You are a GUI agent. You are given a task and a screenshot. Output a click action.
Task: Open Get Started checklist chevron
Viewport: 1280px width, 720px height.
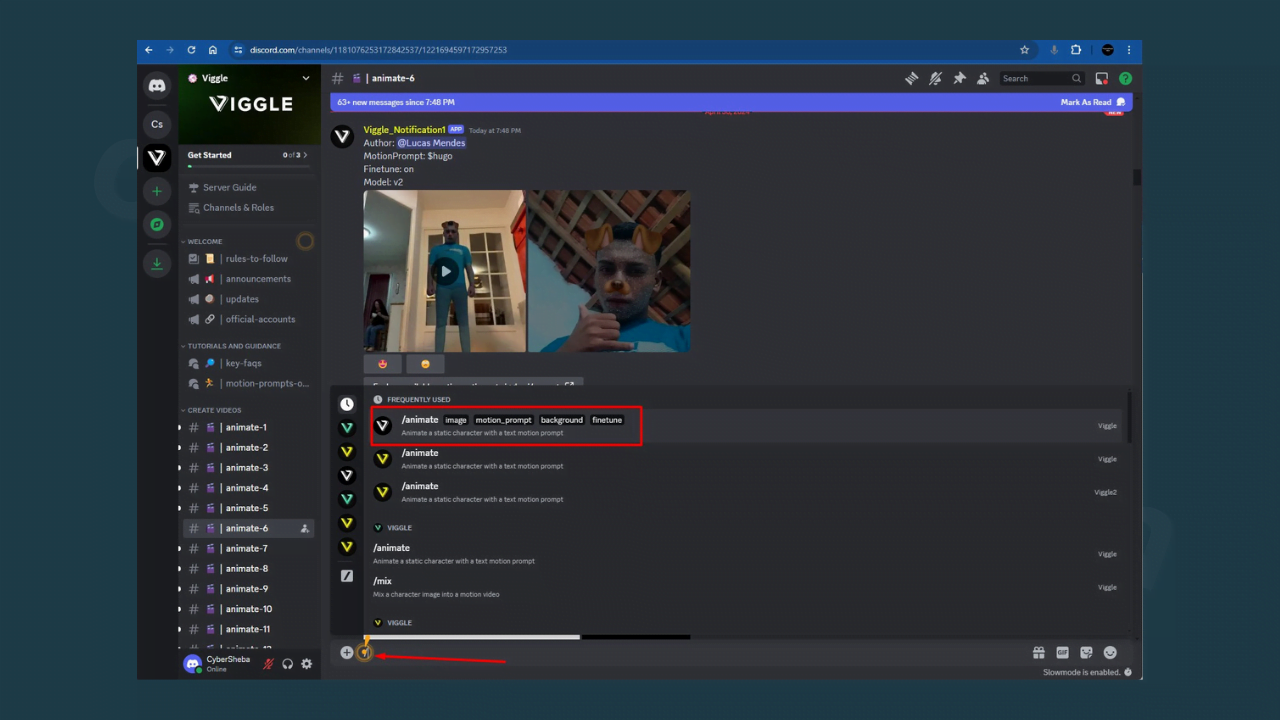(305, 155)
